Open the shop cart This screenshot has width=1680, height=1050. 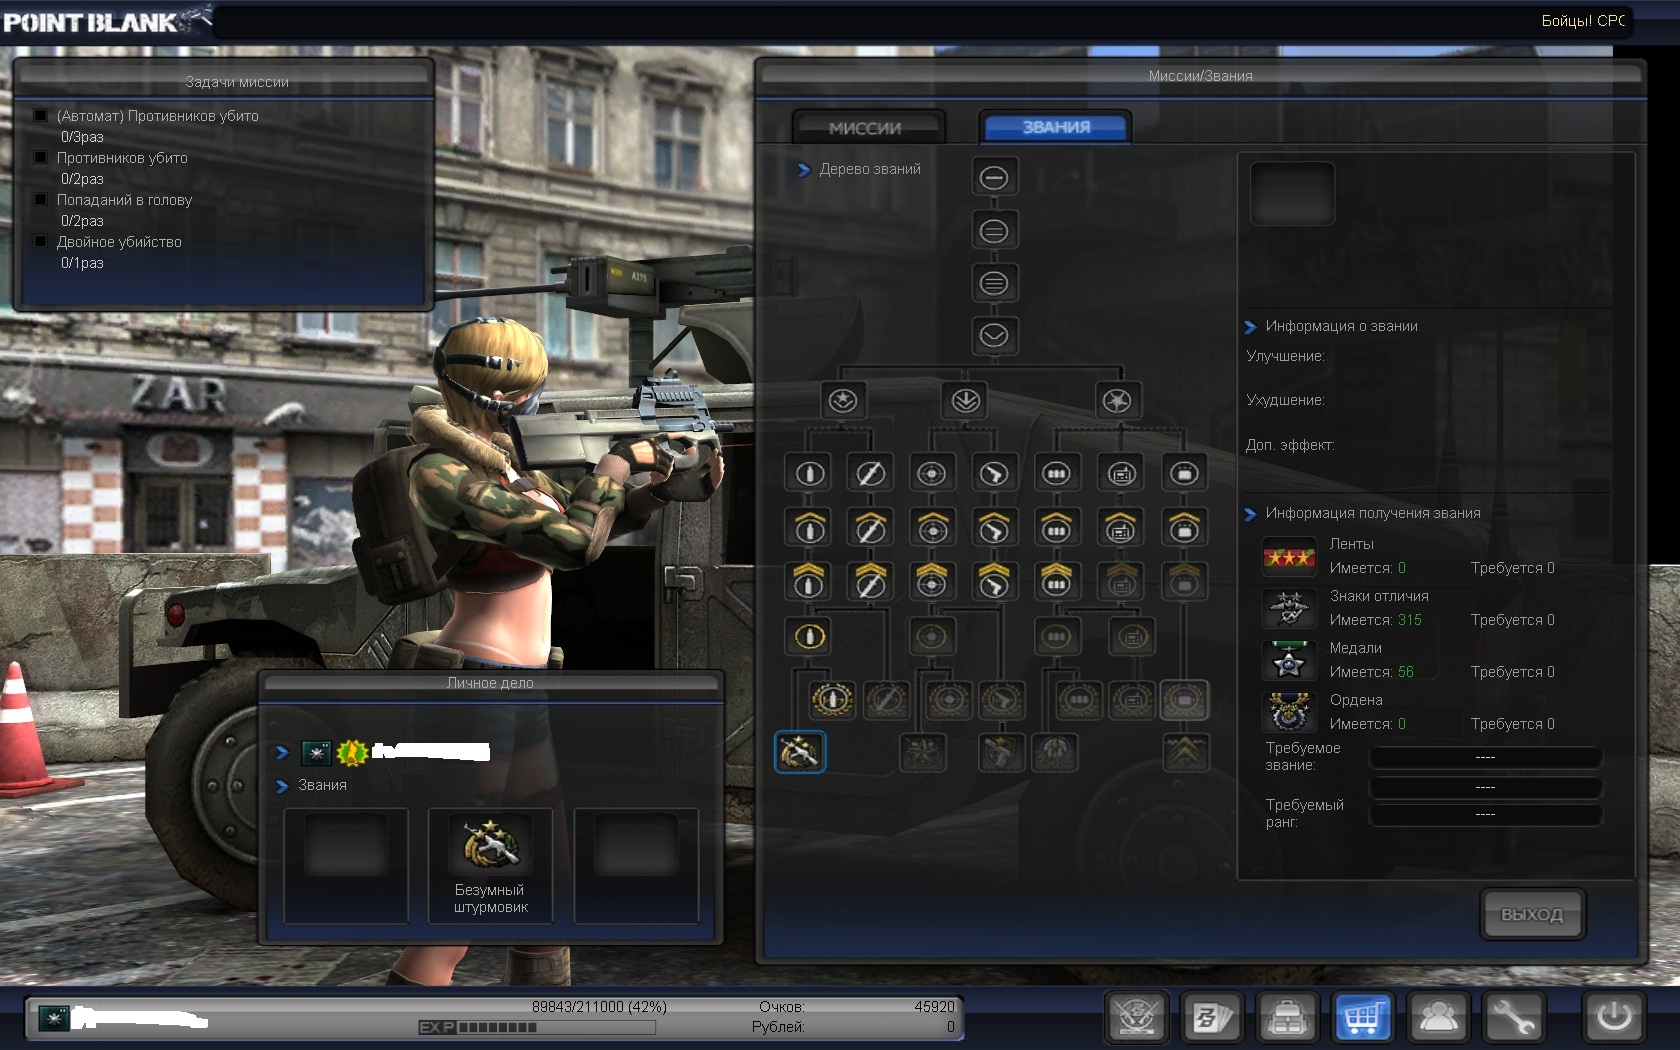[1363, 1018]
